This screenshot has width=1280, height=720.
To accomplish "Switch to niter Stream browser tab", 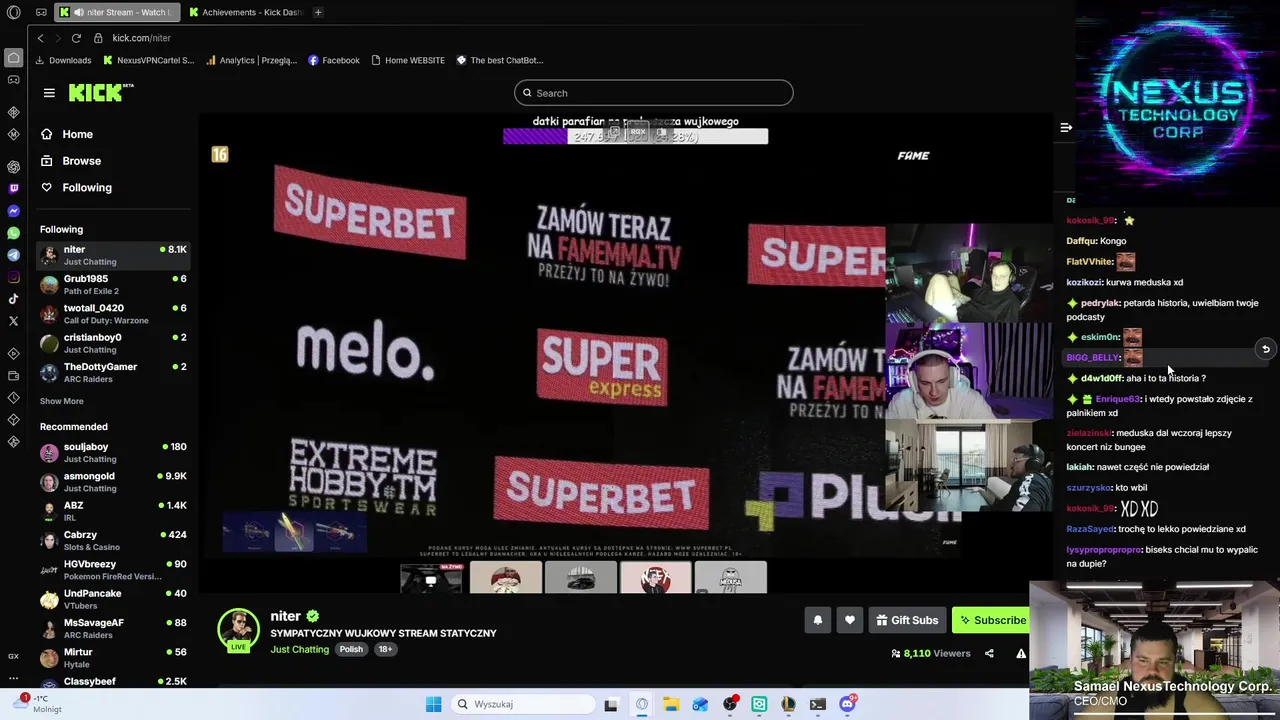I will (117, 12).
